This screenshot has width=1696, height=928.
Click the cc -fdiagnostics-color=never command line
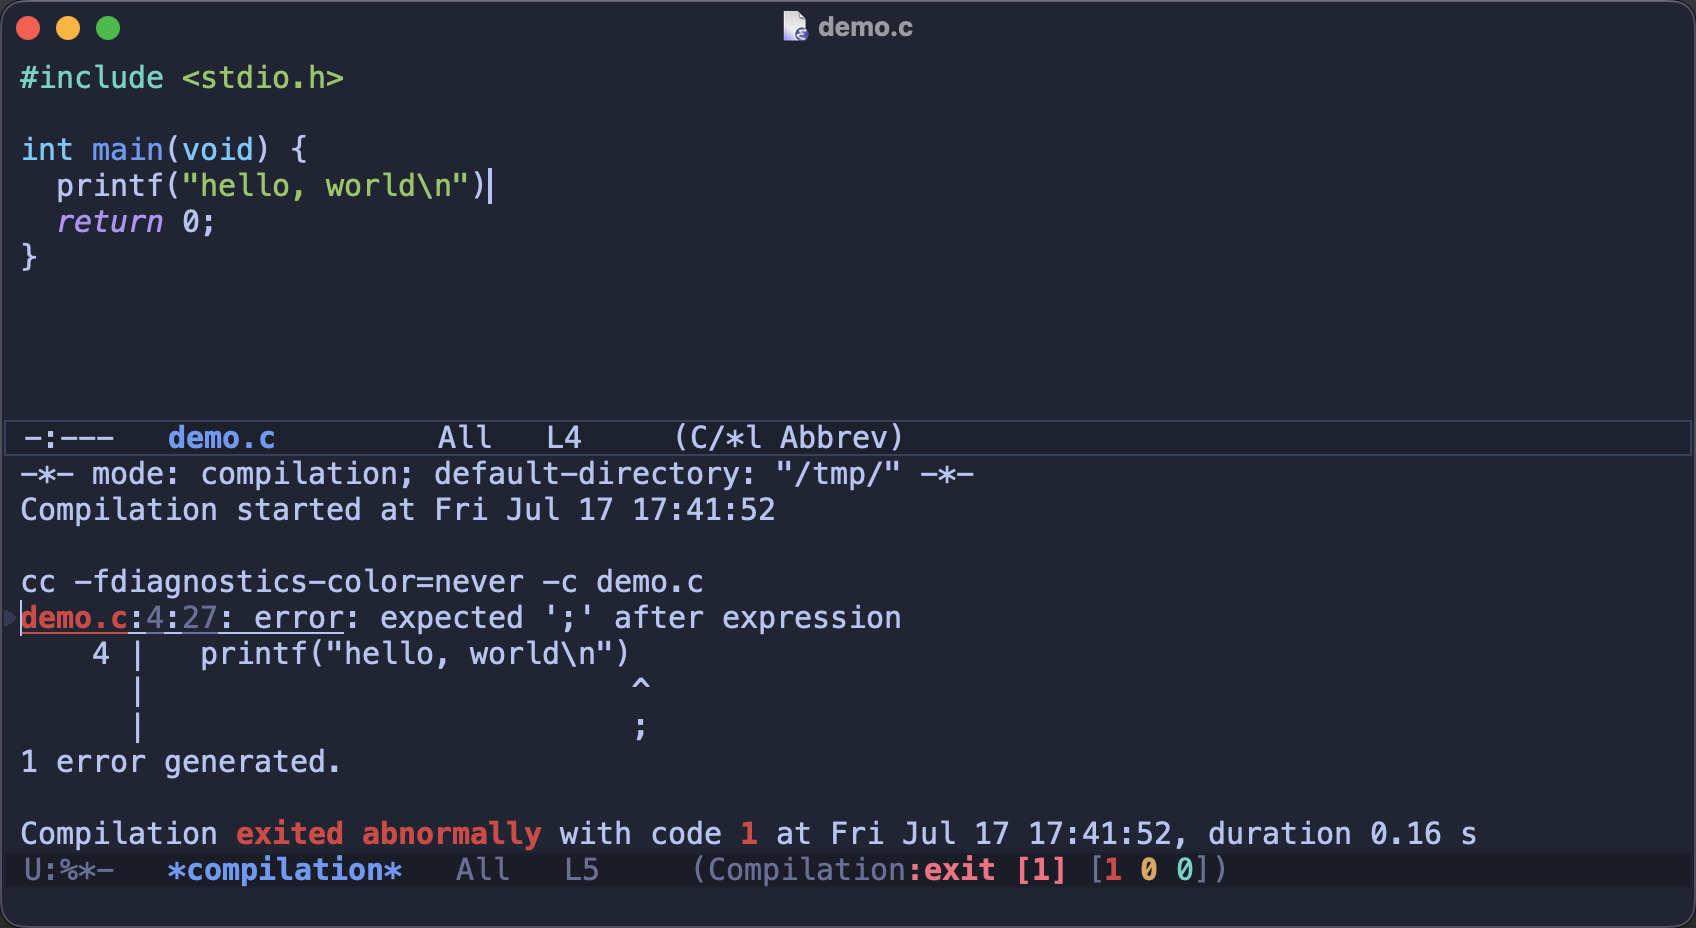(x=362, y=582)
